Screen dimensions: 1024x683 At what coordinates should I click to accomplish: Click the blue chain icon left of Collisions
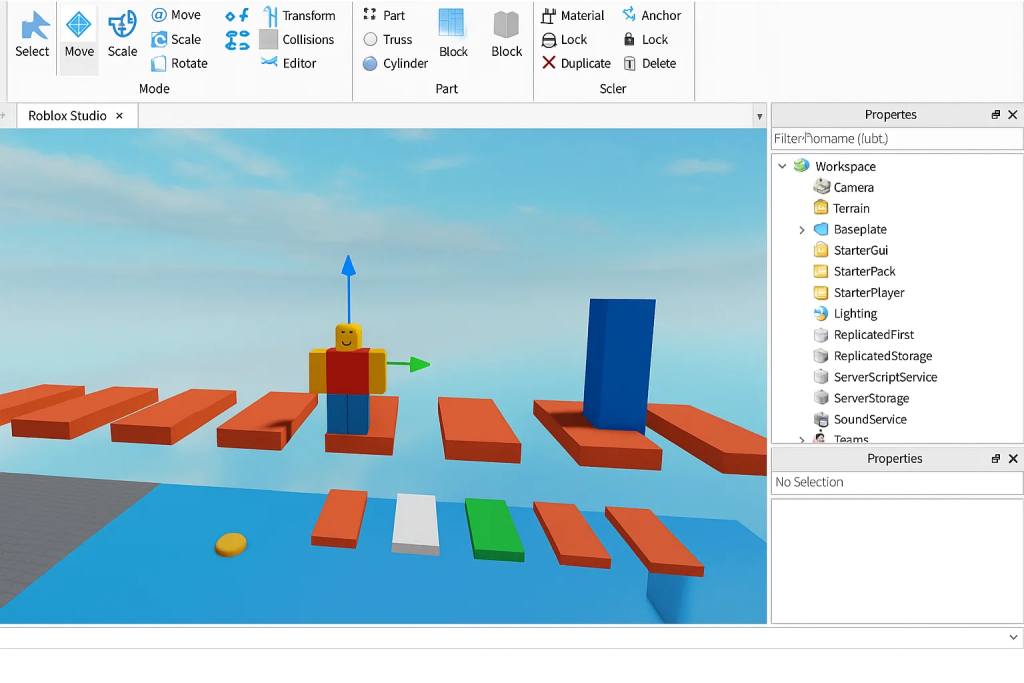click(x=237, y=40)
